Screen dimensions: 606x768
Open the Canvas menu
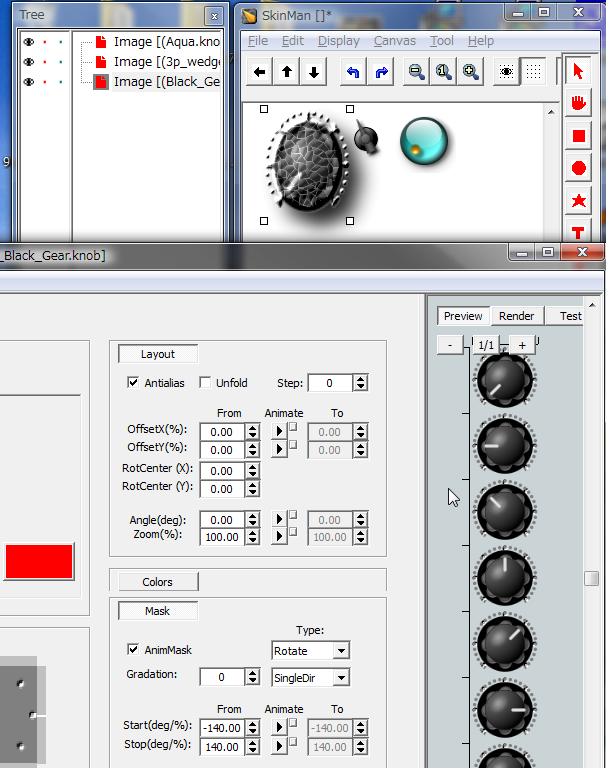pyautogui.click(x=394, y=41)
